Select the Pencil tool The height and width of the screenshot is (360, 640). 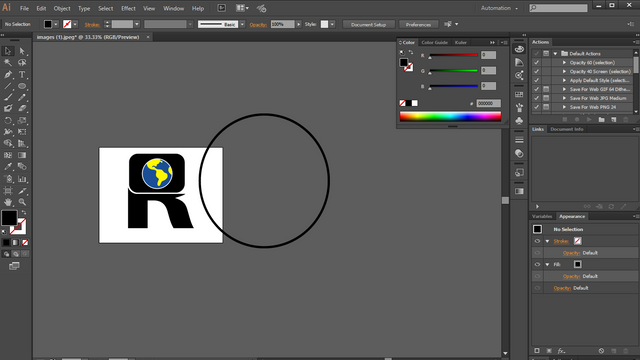[22, 97]
